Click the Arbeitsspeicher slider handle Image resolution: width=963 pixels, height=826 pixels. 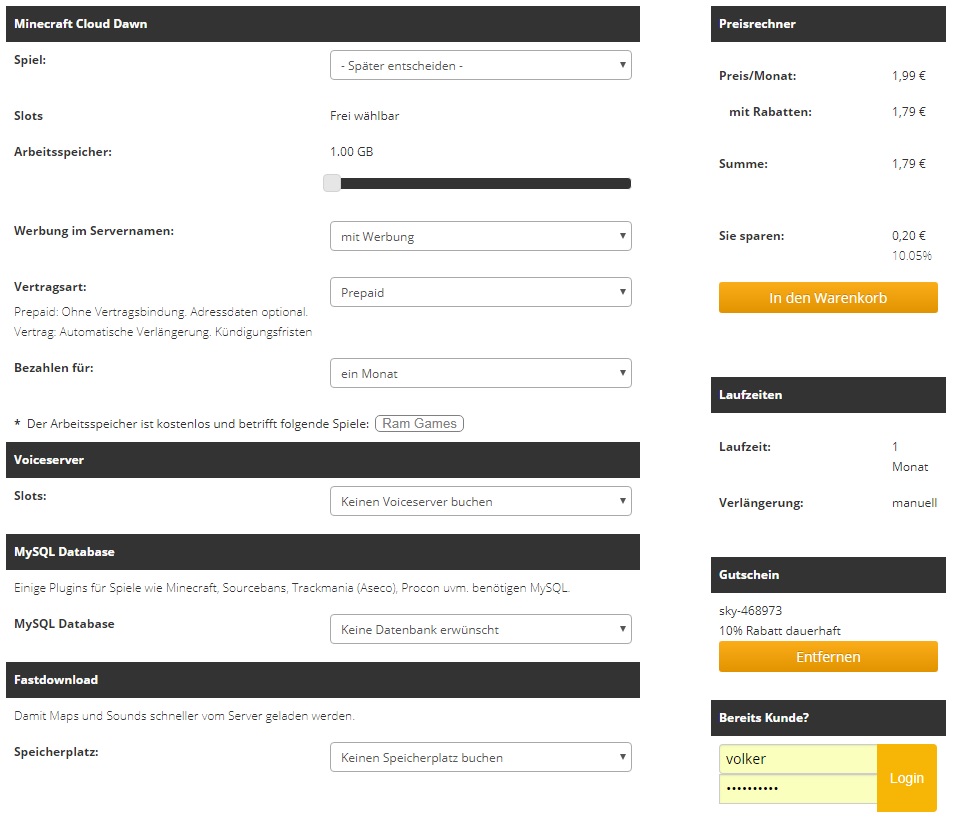[x=332, y=183]
